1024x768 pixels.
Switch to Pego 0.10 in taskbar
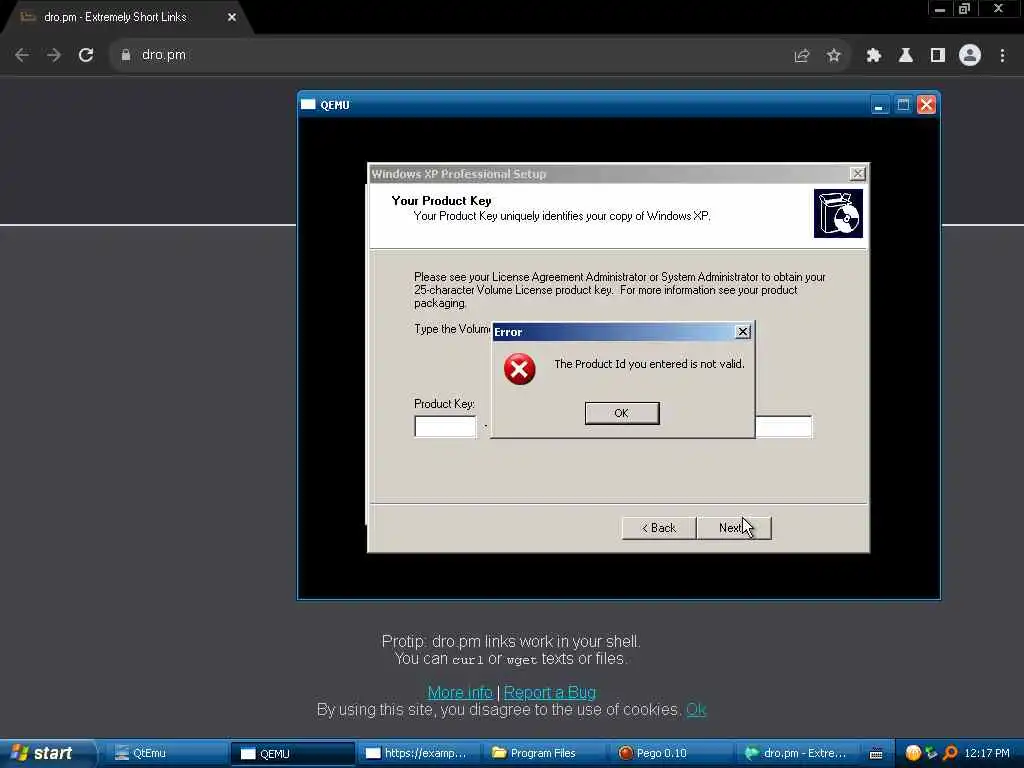coord(673,753)
